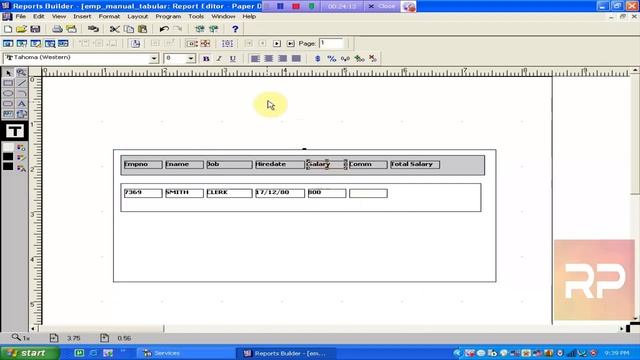
Task: Click the Open folder icon
Action: point(21,29)
